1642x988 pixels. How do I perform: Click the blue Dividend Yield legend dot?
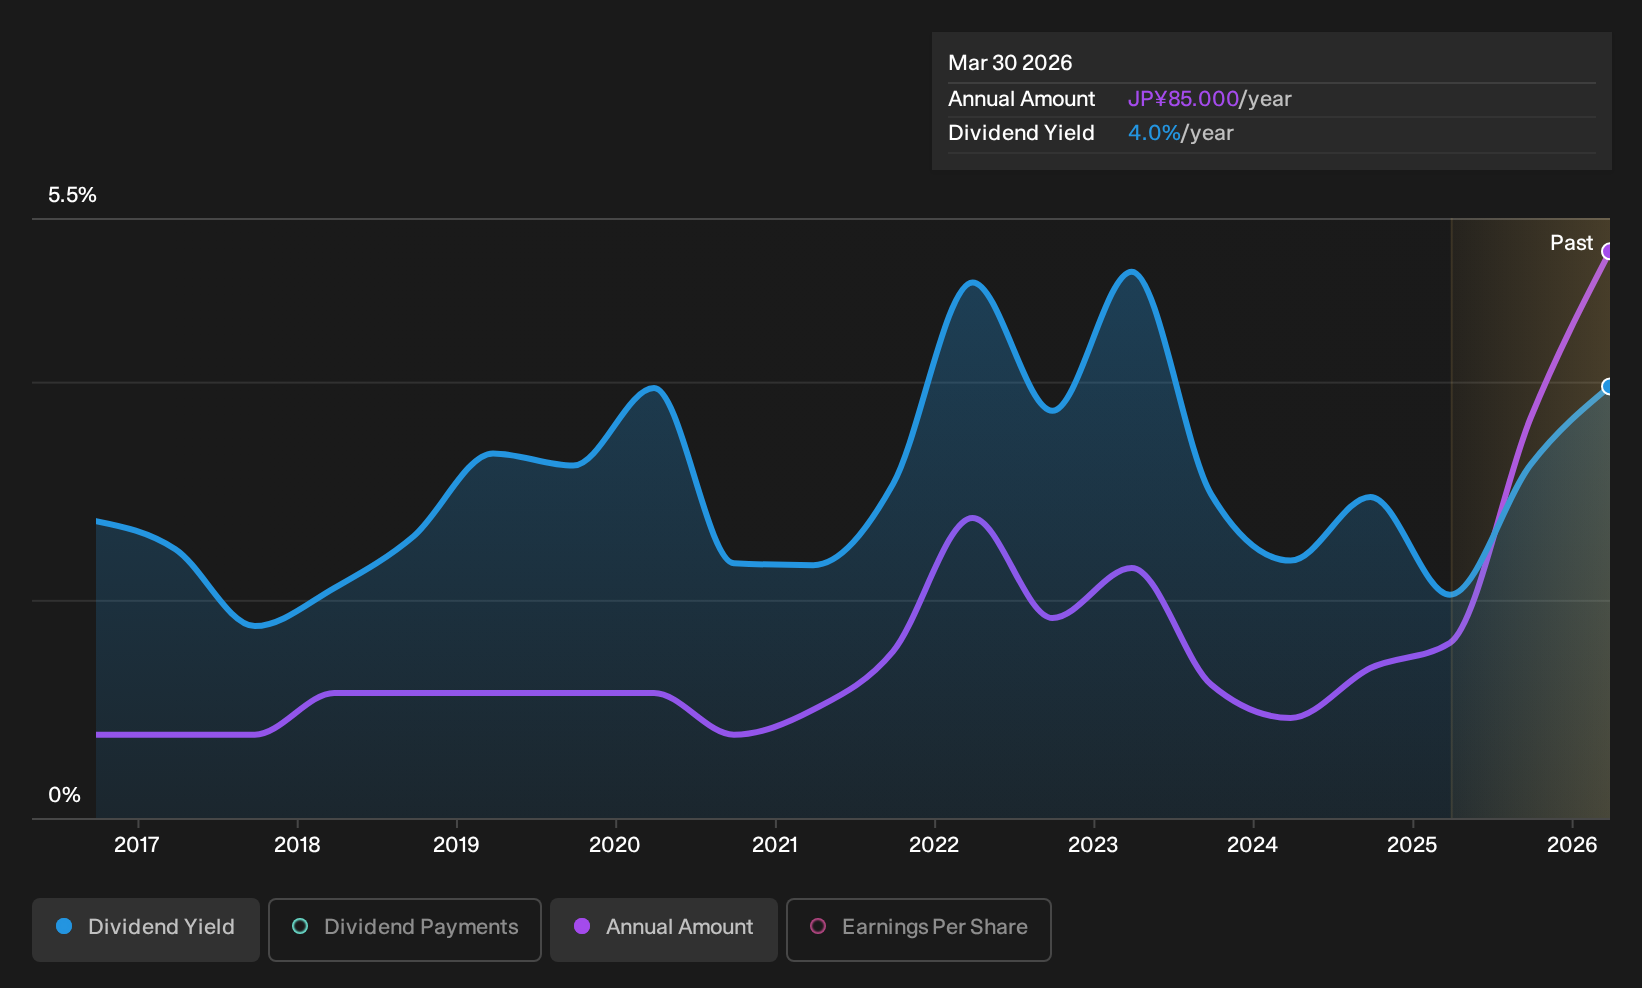pos(64,927)
